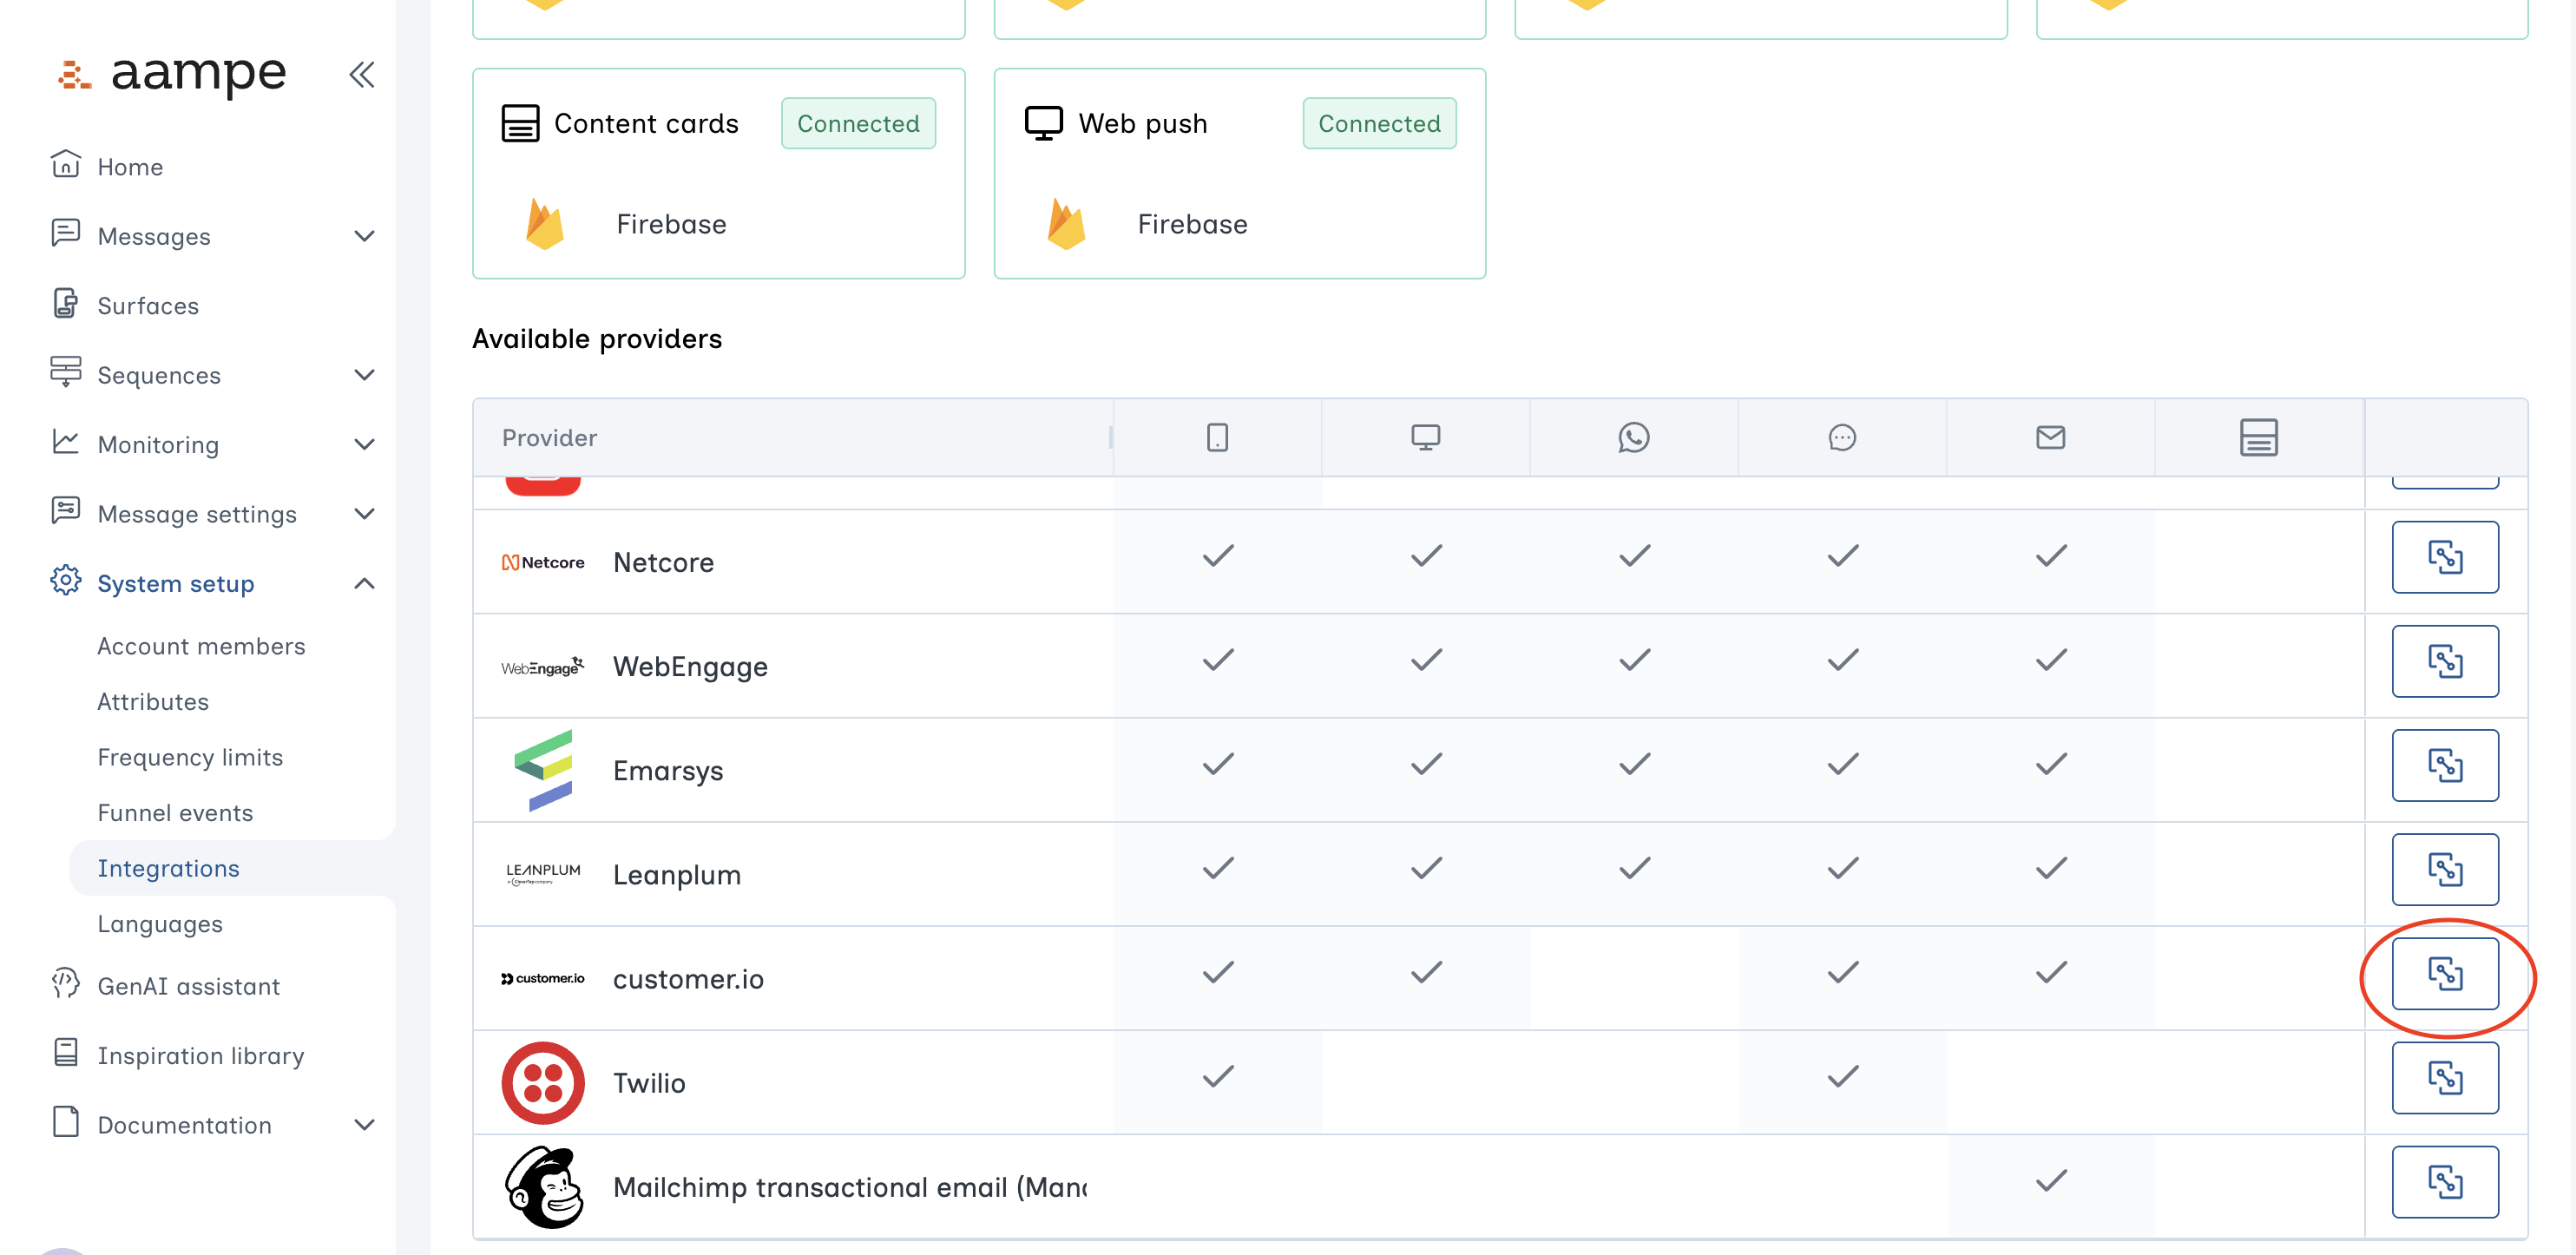
Task: Click the Twilio logo
Action: 543,1081
